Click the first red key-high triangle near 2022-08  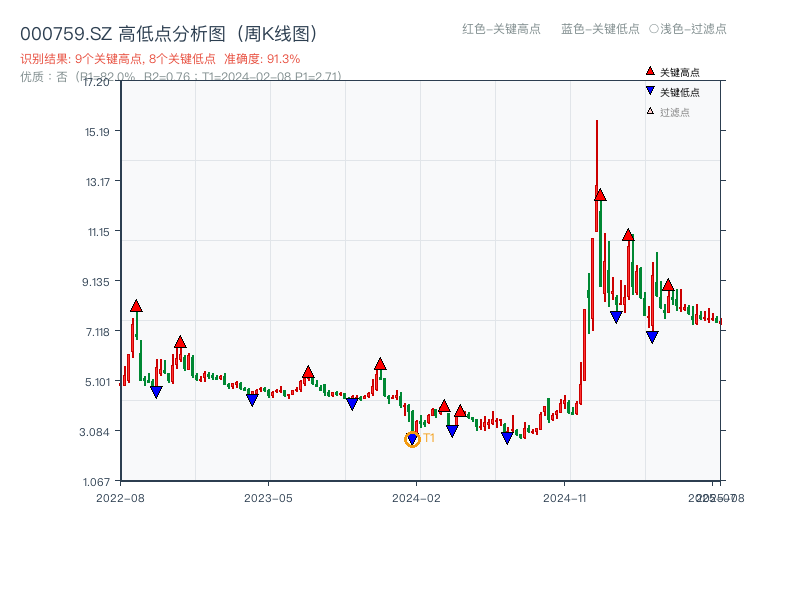point(136,306)
